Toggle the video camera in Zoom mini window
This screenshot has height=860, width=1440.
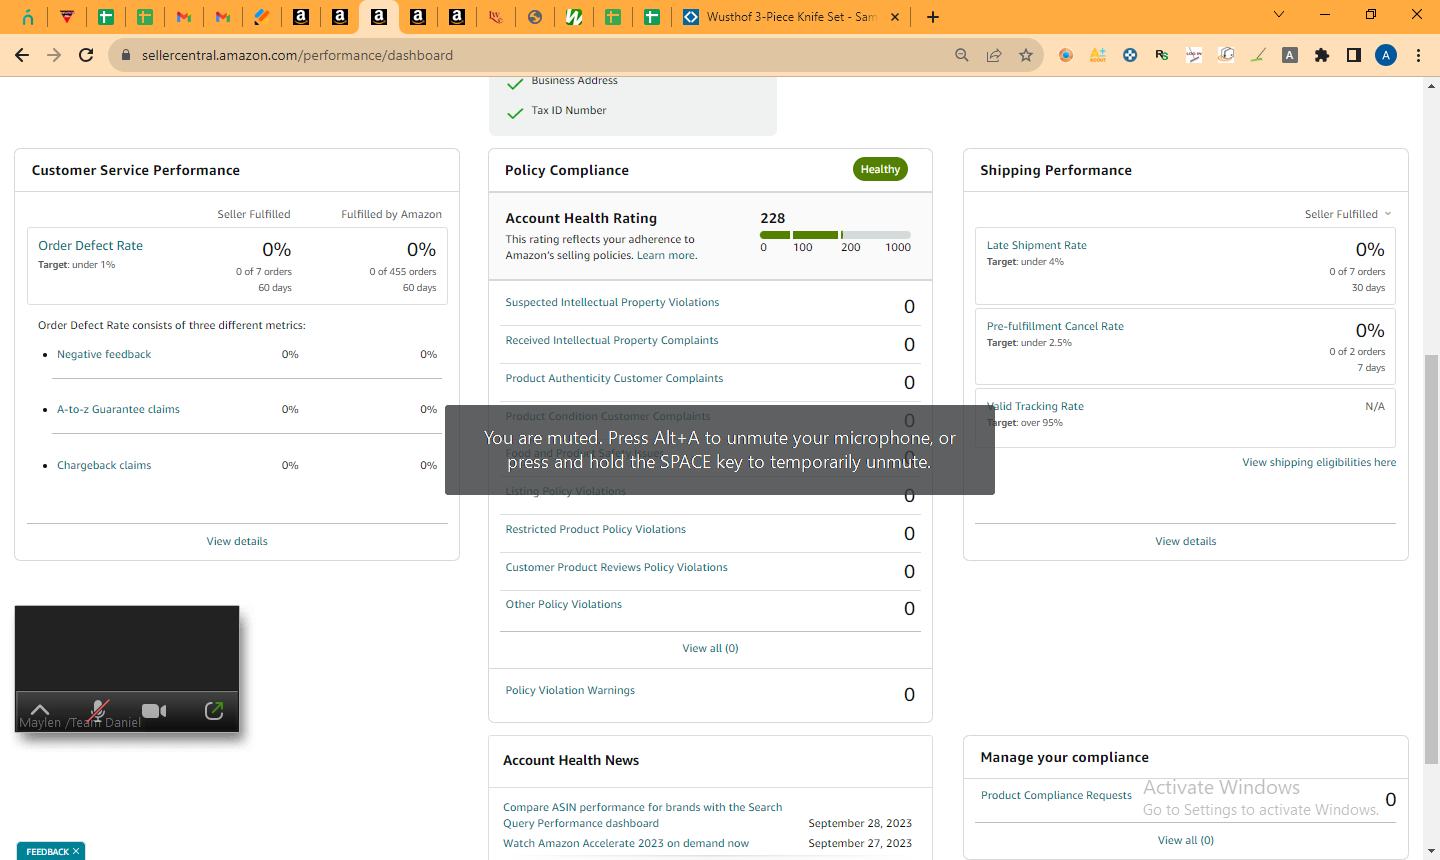point(154,711)
